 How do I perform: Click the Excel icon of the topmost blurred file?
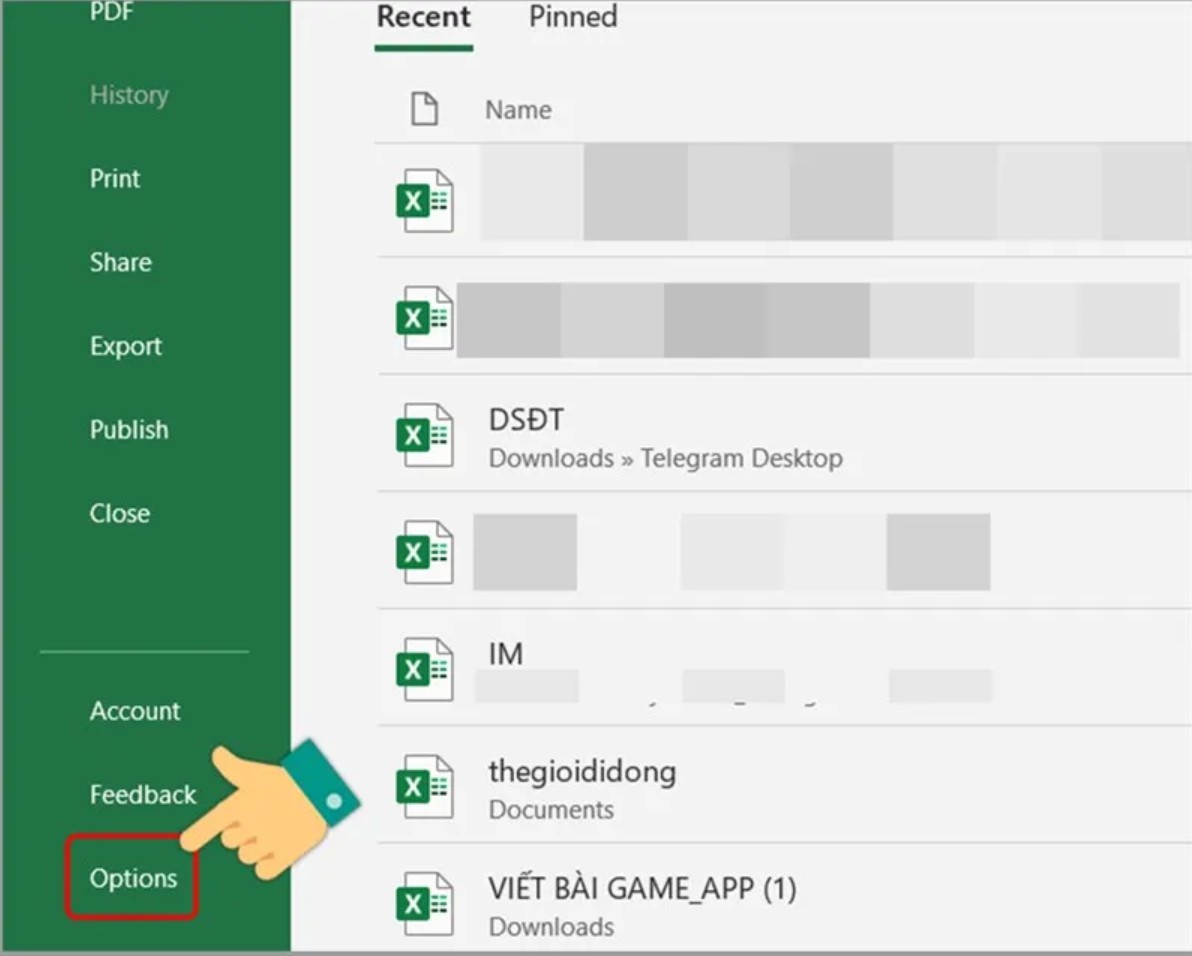[424, 200]
